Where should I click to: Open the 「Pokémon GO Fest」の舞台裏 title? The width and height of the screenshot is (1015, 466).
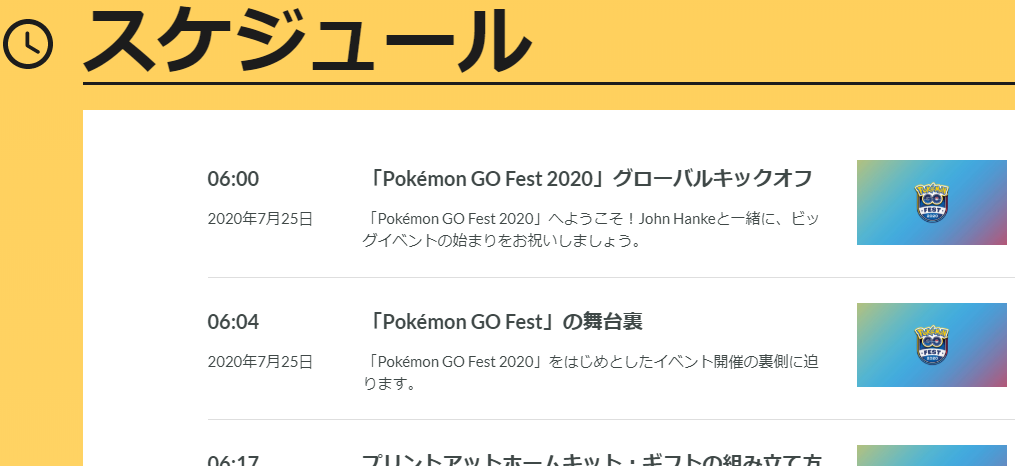pyautogui.click(x=502, y=322)
